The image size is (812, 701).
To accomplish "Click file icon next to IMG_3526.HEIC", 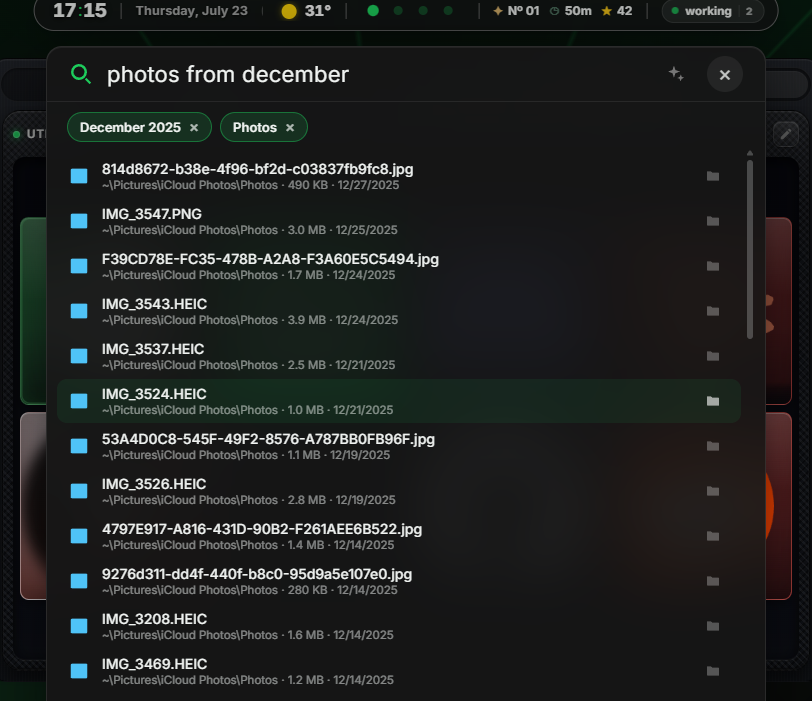I will 79,491.
